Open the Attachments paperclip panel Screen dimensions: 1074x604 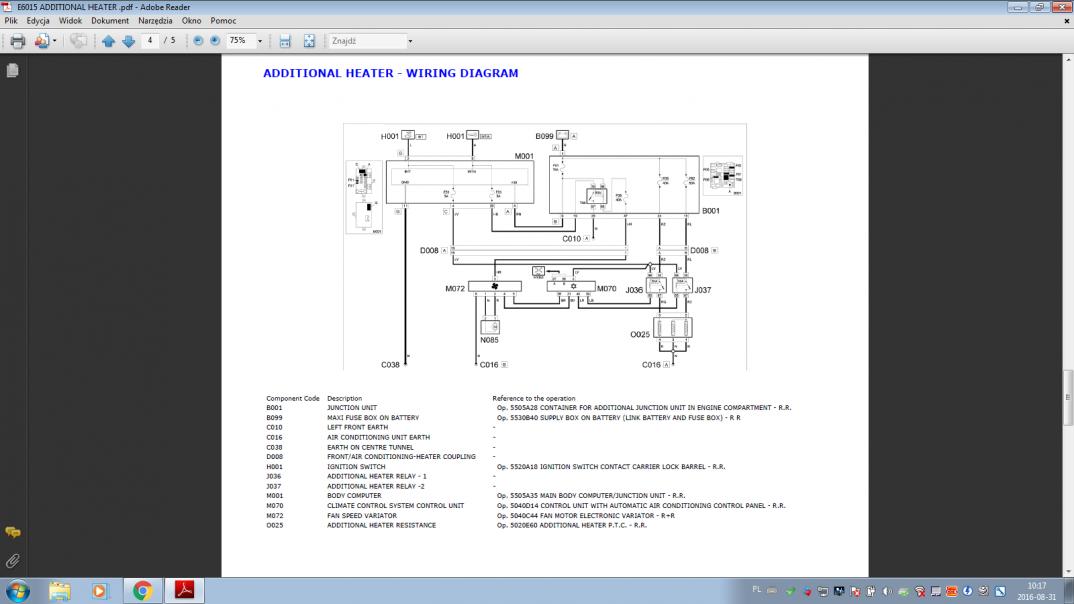point(12,561)
